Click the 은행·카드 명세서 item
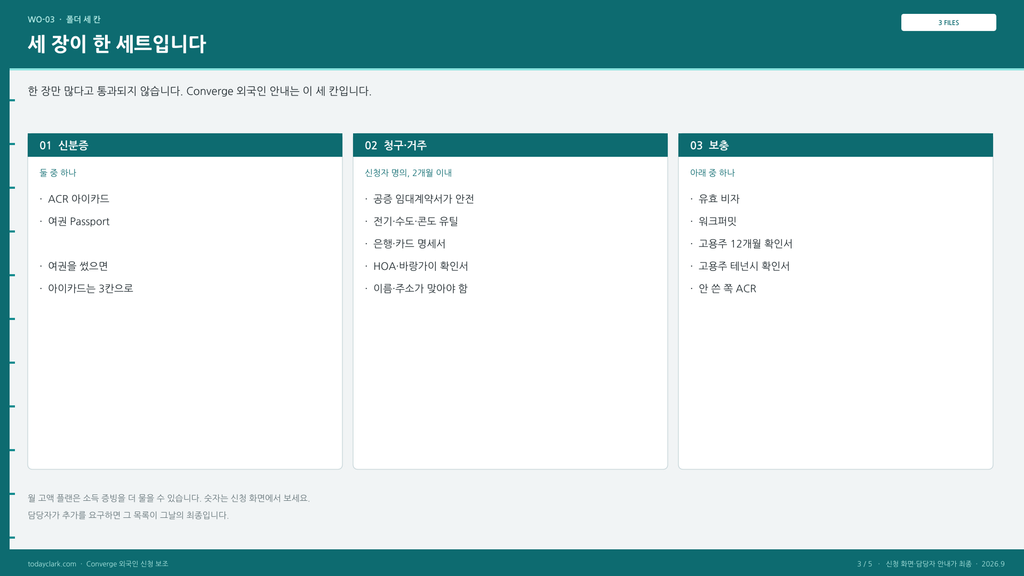This screenshot has height=576, width=1024. pyautogui.click(x=409, y=244)
